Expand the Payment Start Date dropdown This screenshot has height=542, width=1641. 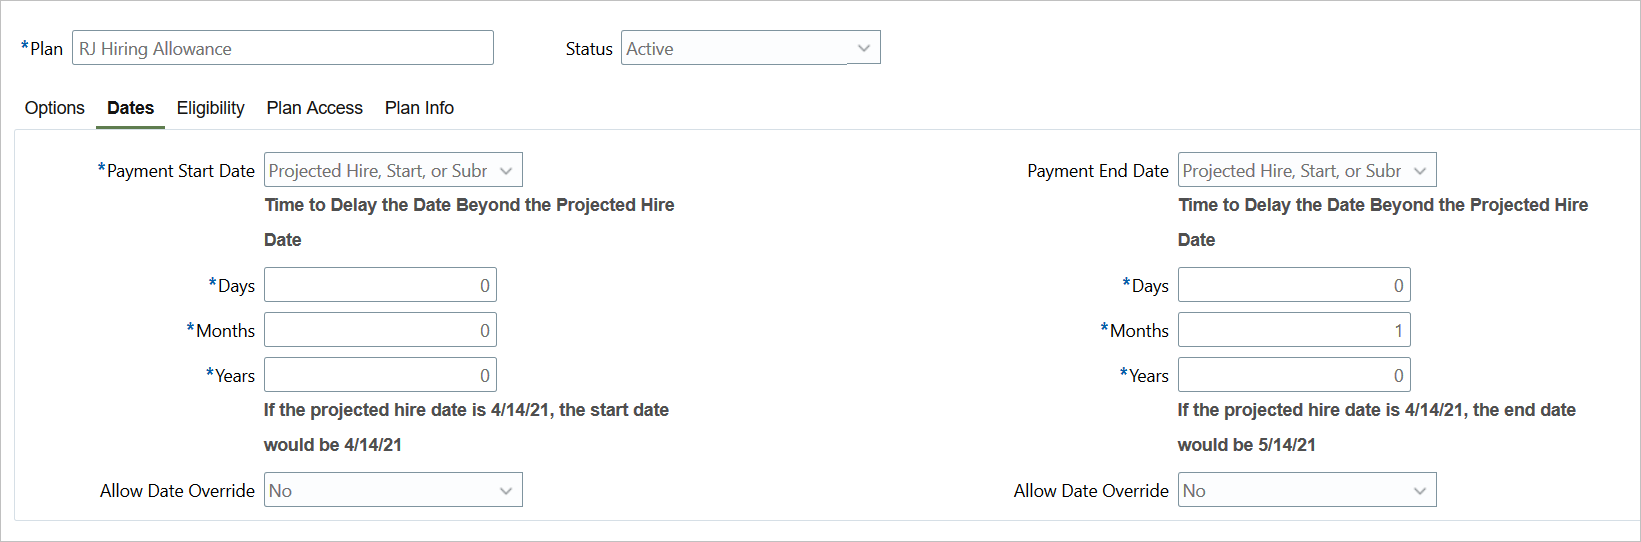(x=392, y=171)
